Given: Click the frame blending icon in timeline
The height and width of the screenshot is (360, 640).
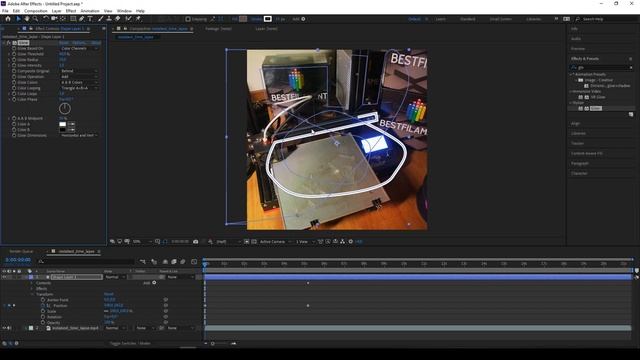Looking at the screenshot, I should point(174,261).
